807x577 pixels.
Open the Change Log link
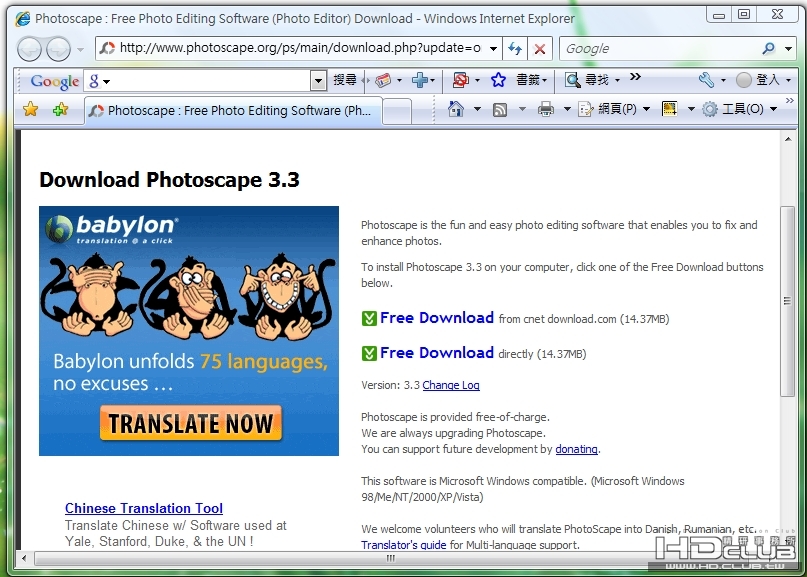coord(451,385)
